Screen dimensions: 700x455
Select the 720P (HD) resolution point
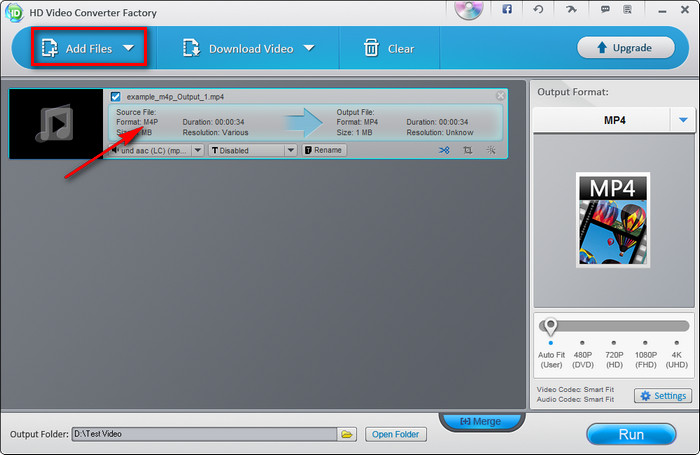coord(615,343)
